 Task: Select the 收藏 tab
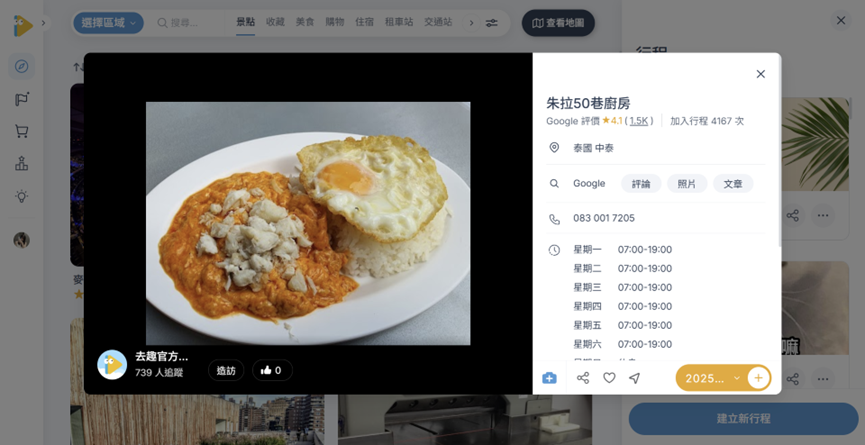[x=275, y=22]
